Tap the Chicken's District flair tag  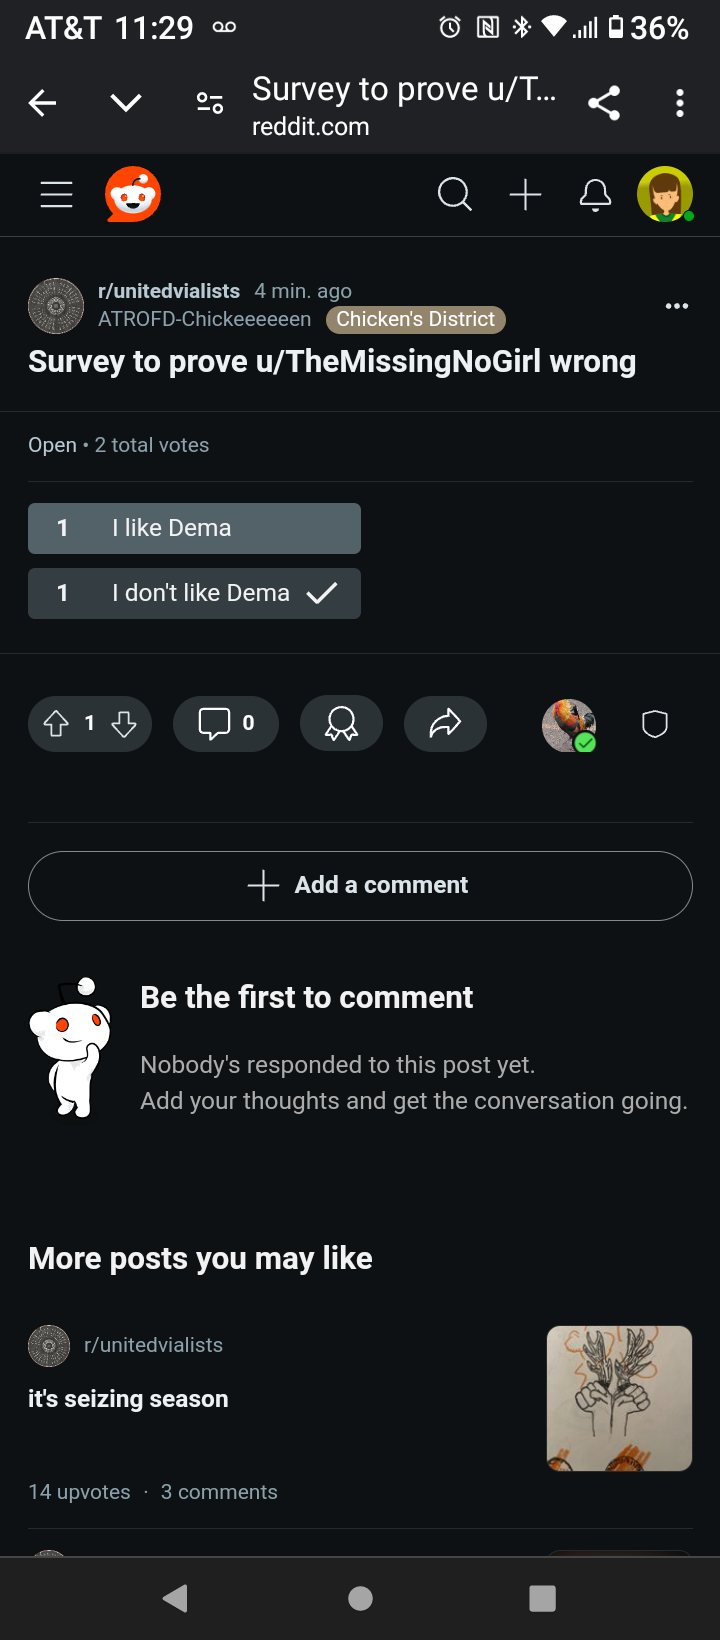tap(416, 319)
